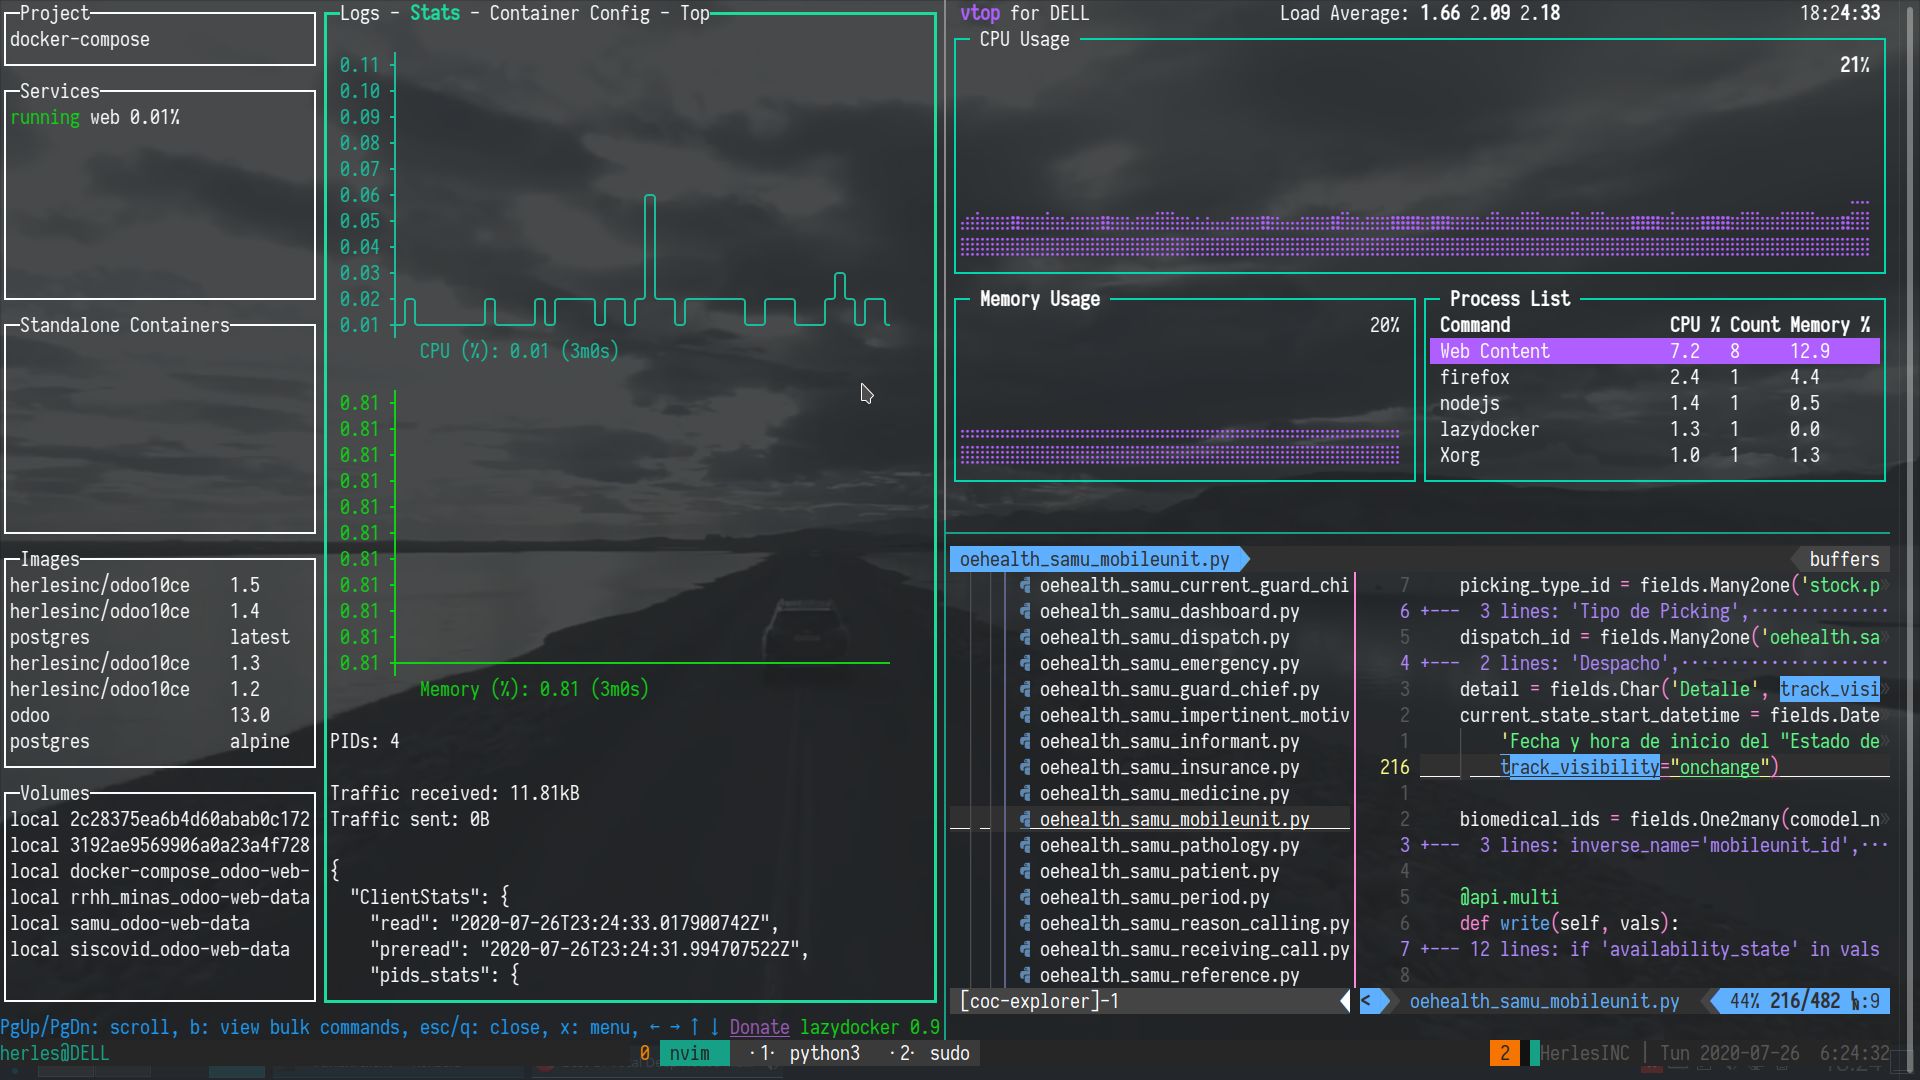Click orange tmux session number 2 badge
Viewport: 1920px width, 1080px height.
pyautogui.click(x=1504, y=1053)
